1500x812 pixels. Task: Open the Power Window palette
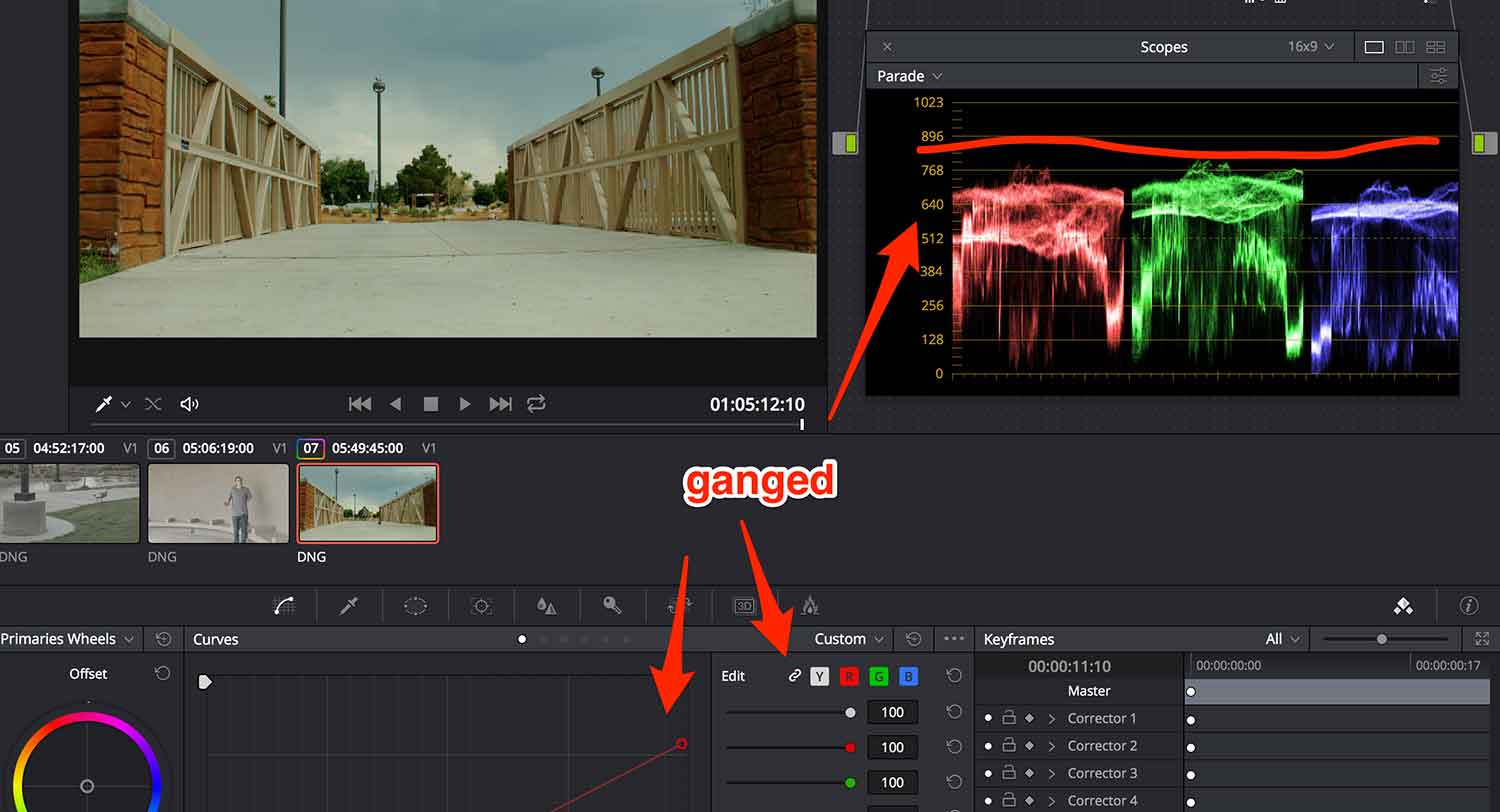coord(415,605)
